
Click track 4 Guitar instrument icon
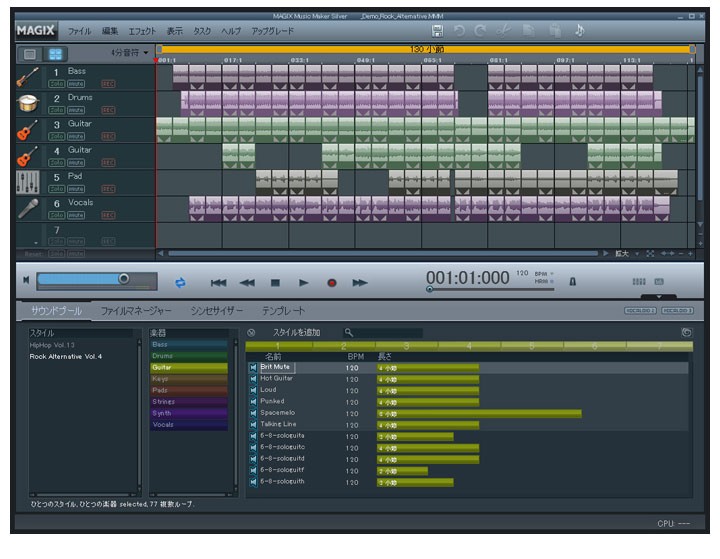[x=28, y=156]
